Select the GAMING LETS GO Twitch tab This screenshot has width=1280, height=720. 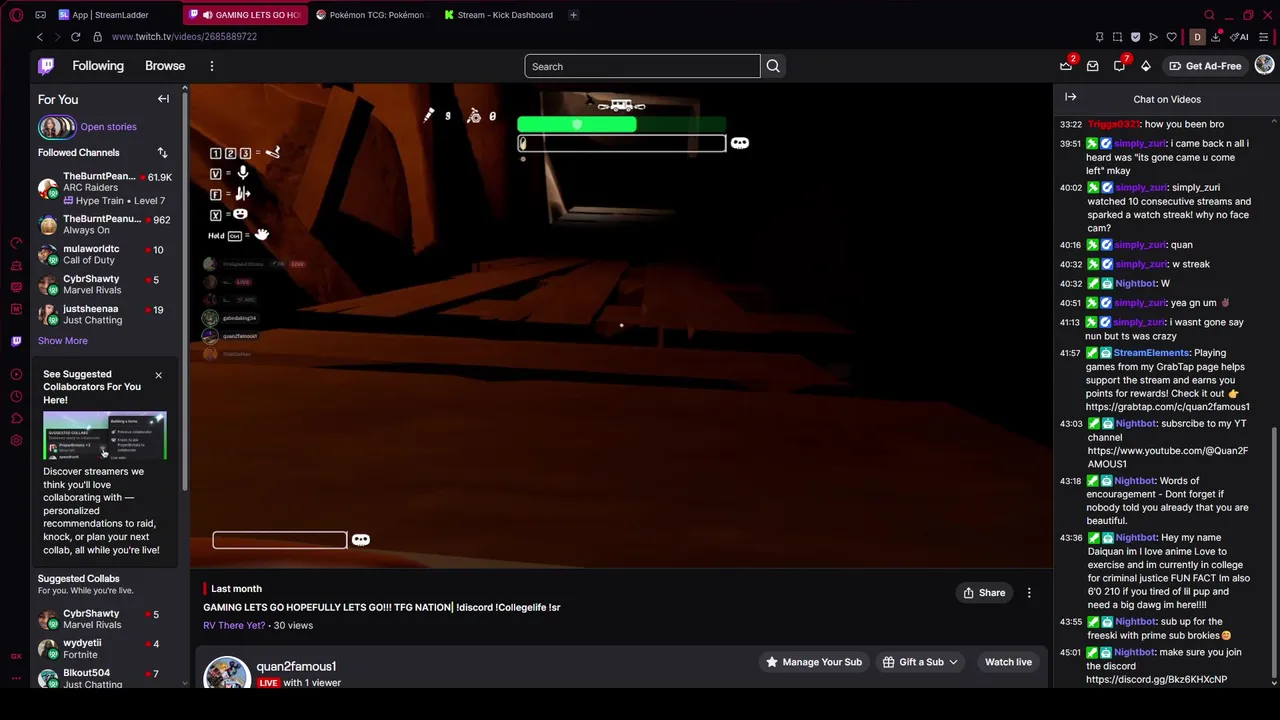pos(245,15)
